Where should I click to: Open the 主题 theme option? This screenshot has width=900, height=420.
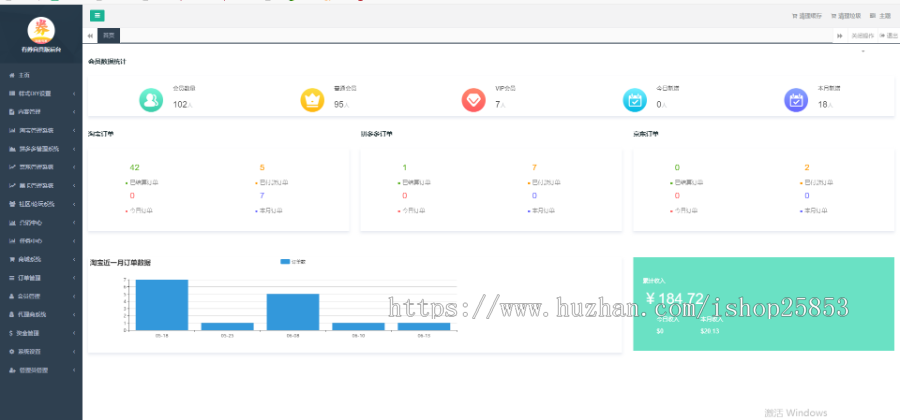point(881,16)
